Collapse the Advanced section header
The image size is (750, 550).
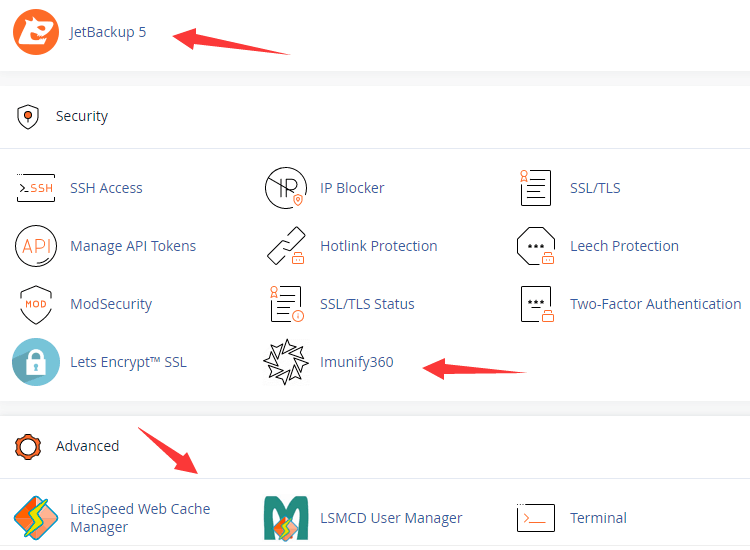(x=87, y=447)
